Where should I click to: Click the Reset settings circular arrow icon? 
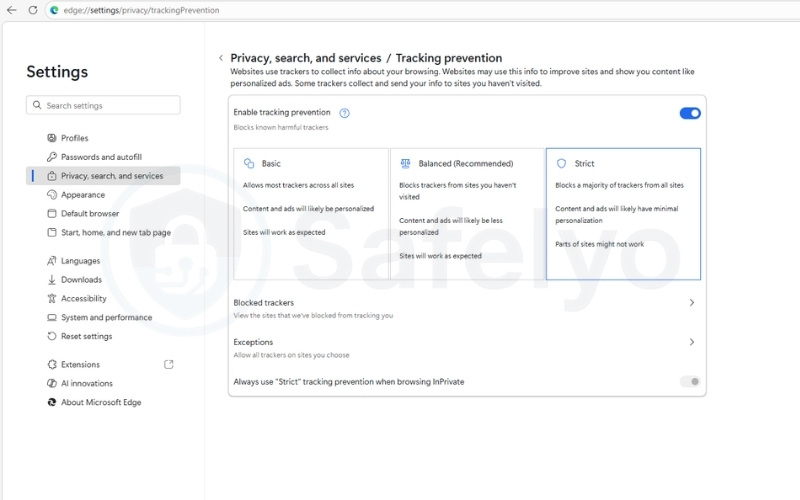(x=52, y=336)
